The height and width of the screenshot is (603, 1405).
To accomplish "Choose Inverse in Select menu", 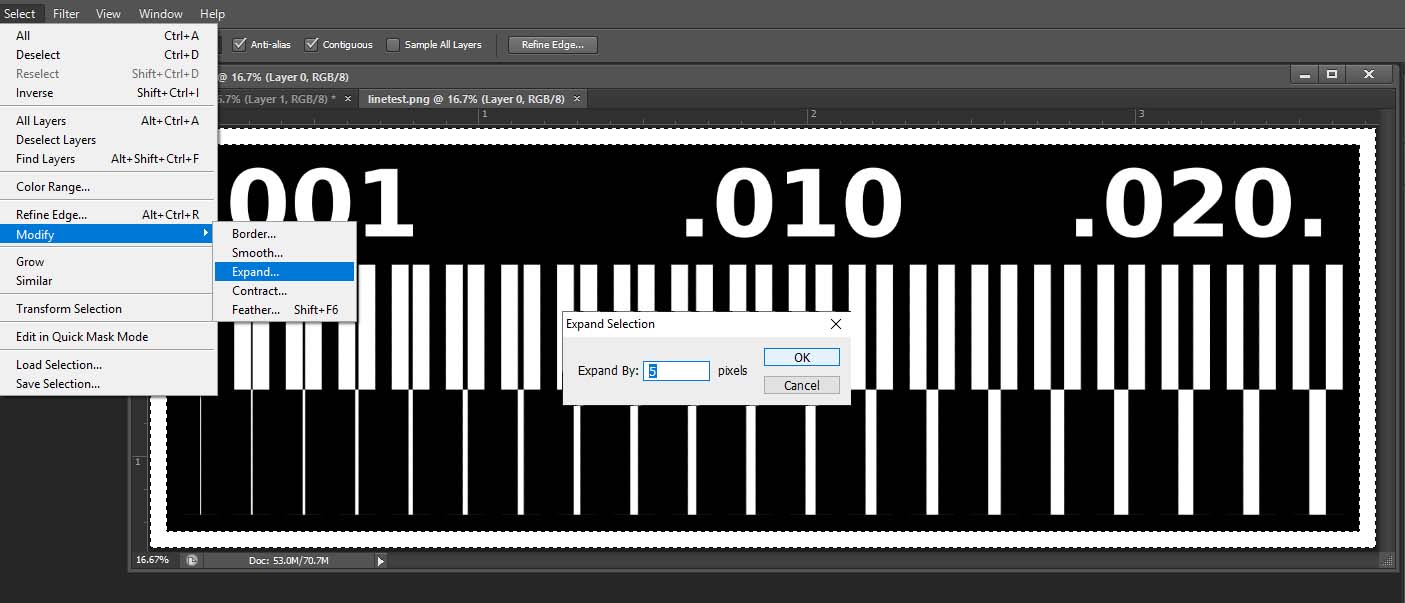I will (x=108, y=93).
